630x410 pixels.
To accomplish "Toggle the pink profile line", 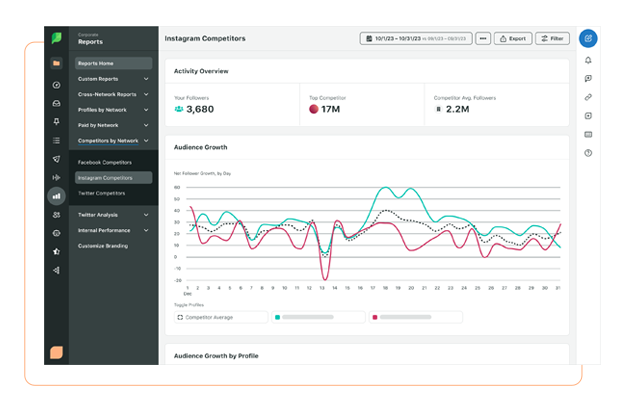I will 415,317.
